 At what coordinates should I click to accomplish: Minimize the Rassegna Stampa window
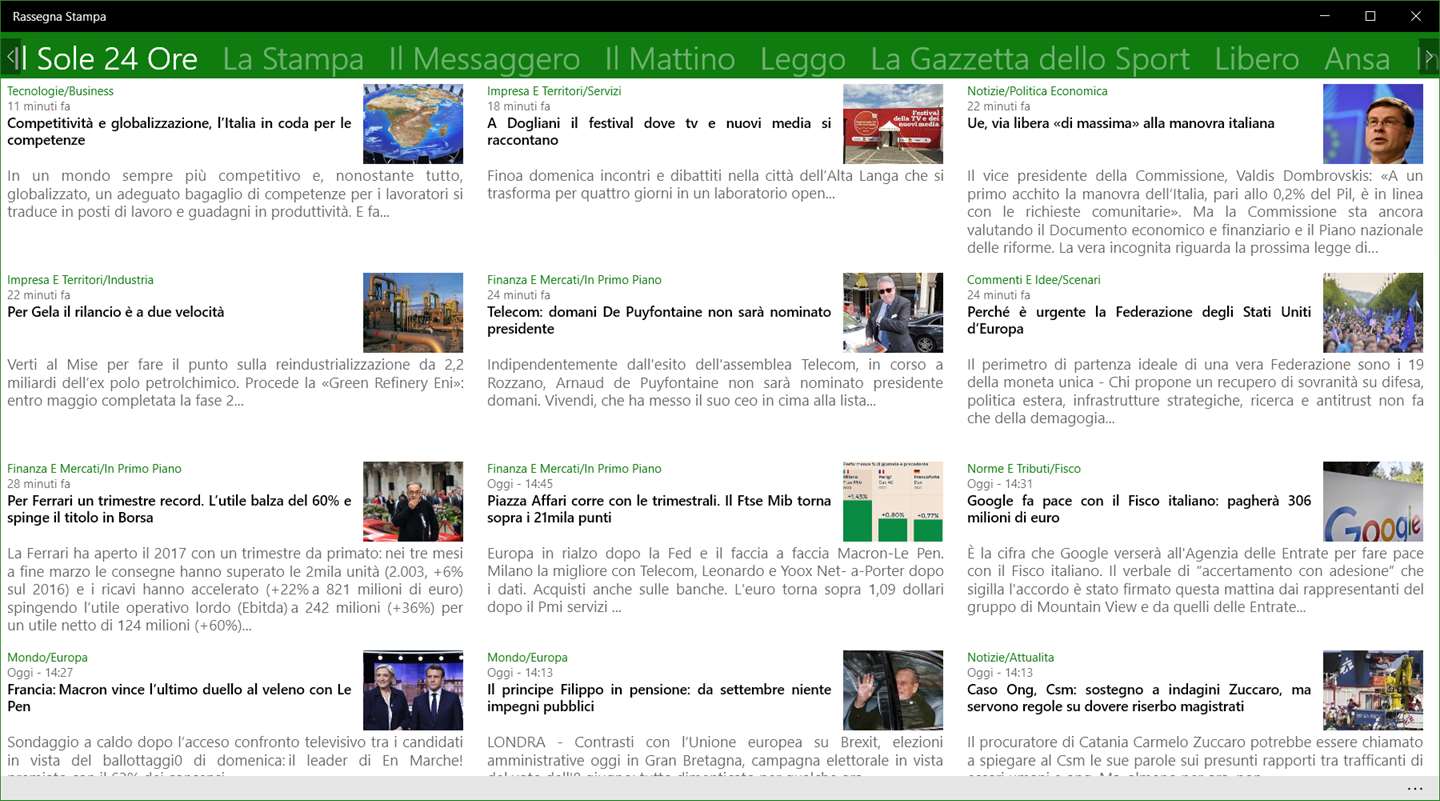1324,16
